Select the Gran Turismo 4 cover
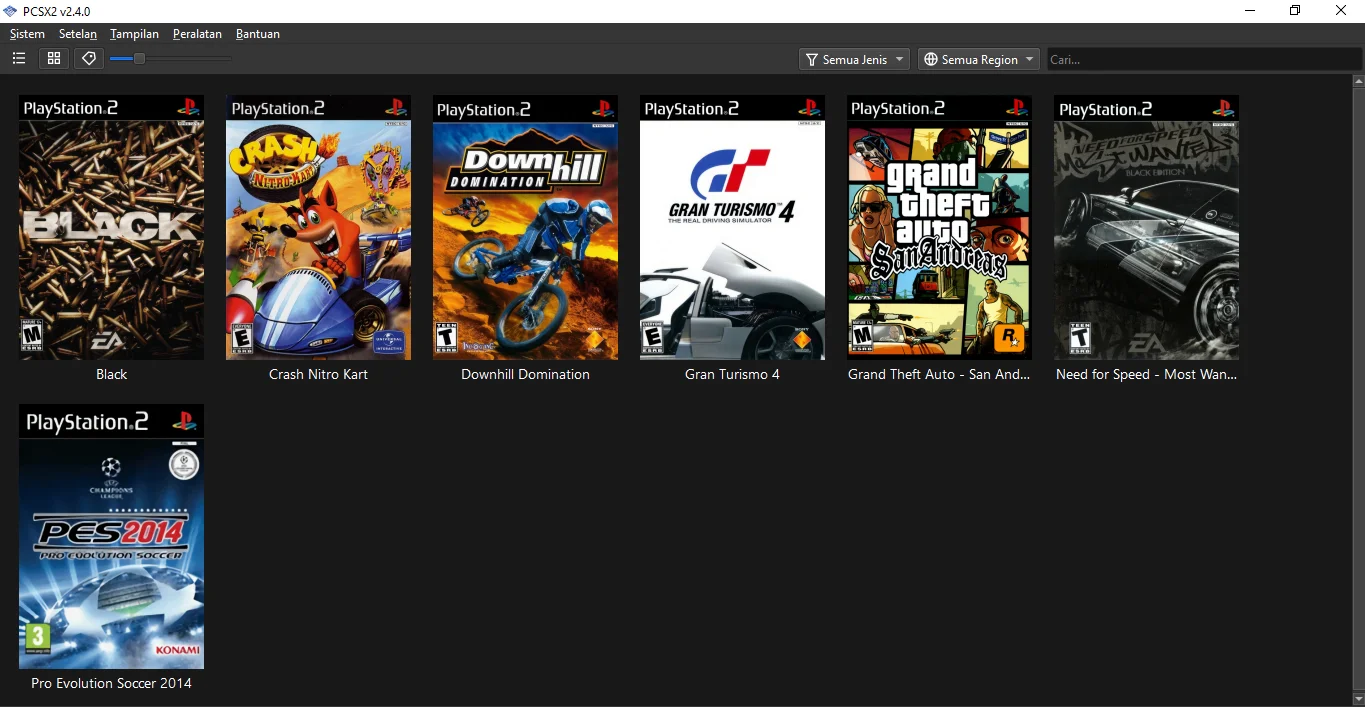 [x=732, y=228]
